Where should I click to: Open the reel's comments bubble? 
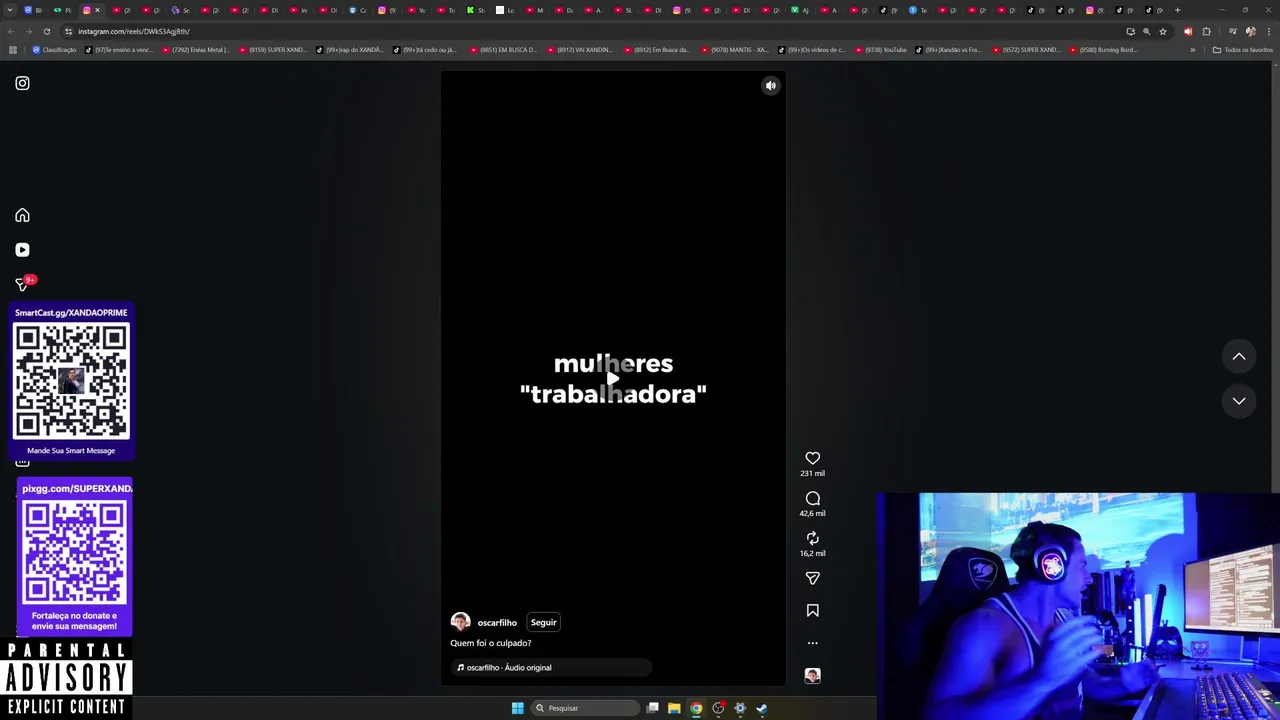812,498
